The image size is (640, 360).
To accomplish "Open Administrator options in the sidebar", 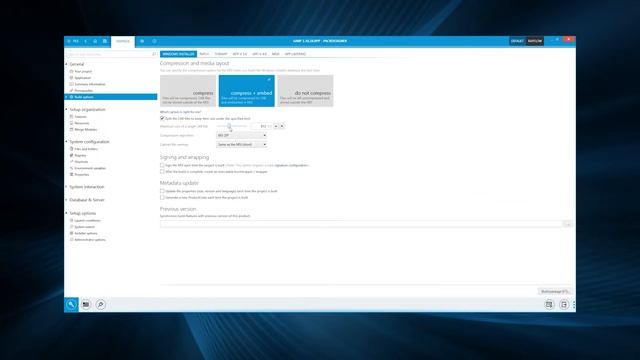I will tap(90, 240).
